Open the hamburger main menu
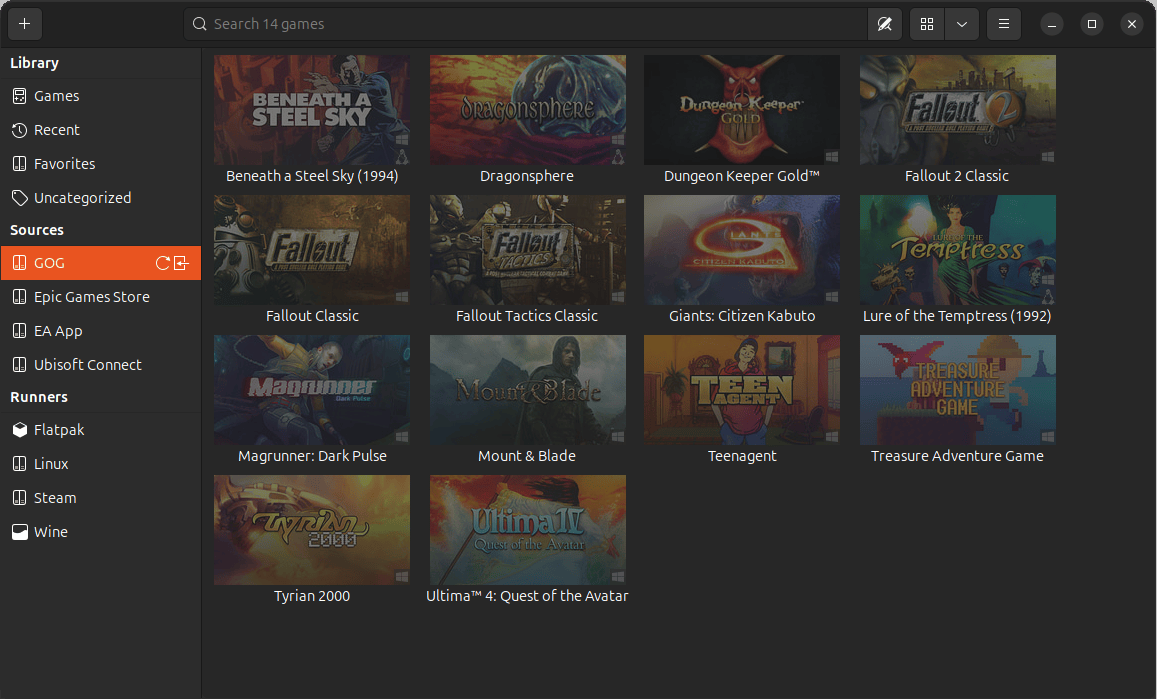The height and width of the screenshot is (699, 1157). [1004, 24]
